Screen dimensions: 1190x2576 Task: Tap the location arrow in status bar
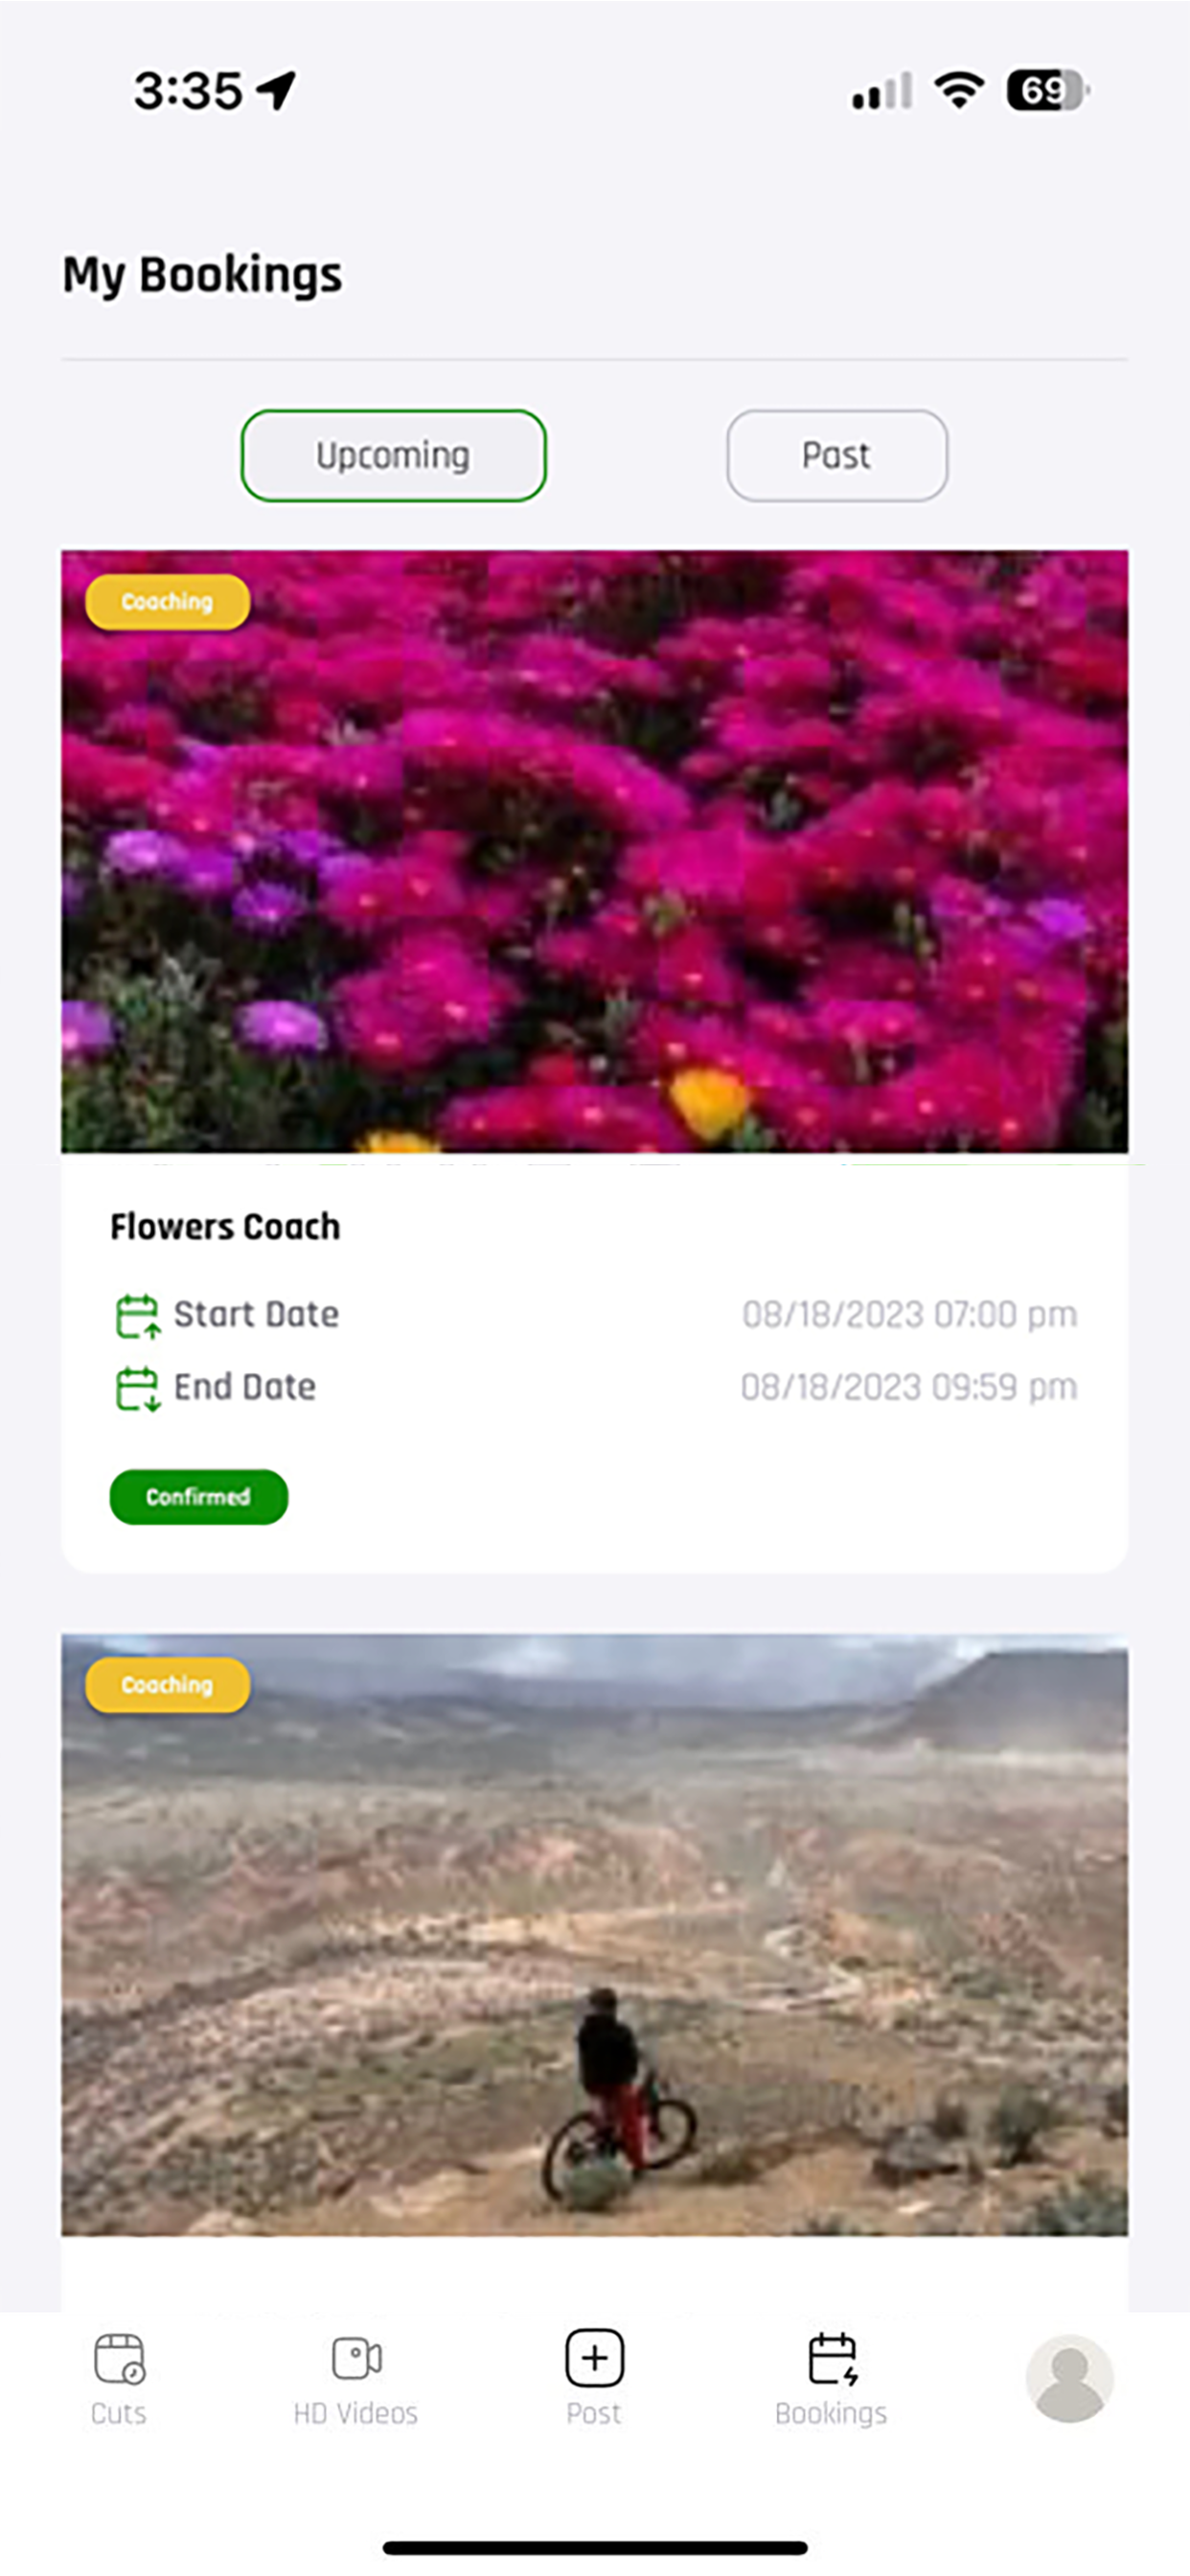coord(276,90)
